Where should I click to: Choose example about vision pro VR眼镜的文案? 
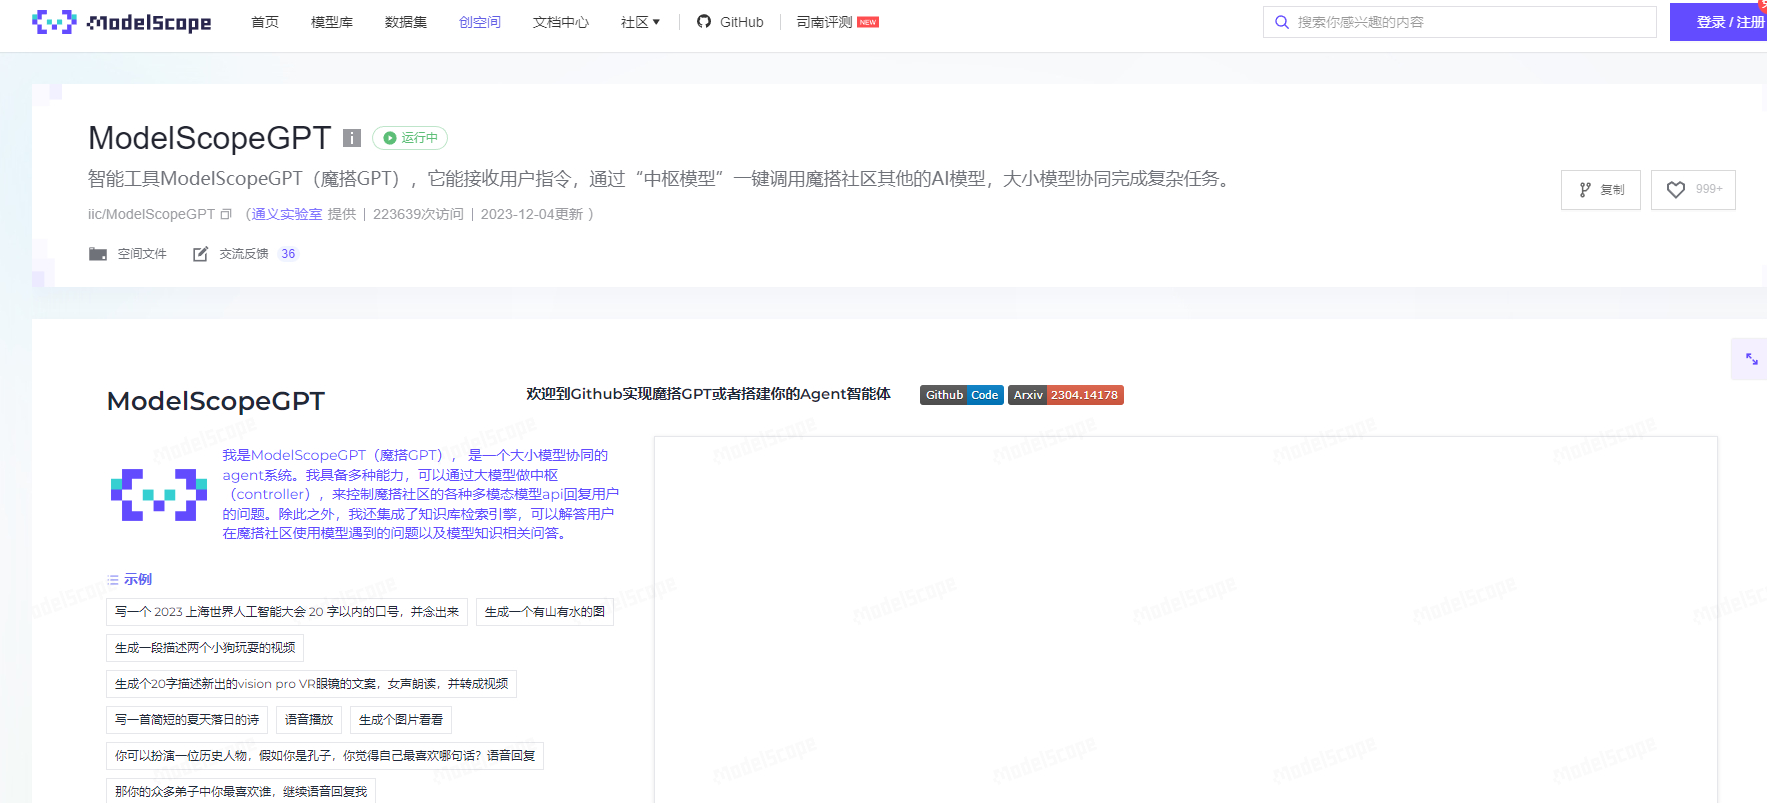pyautogui.click(x=311, y=684)
